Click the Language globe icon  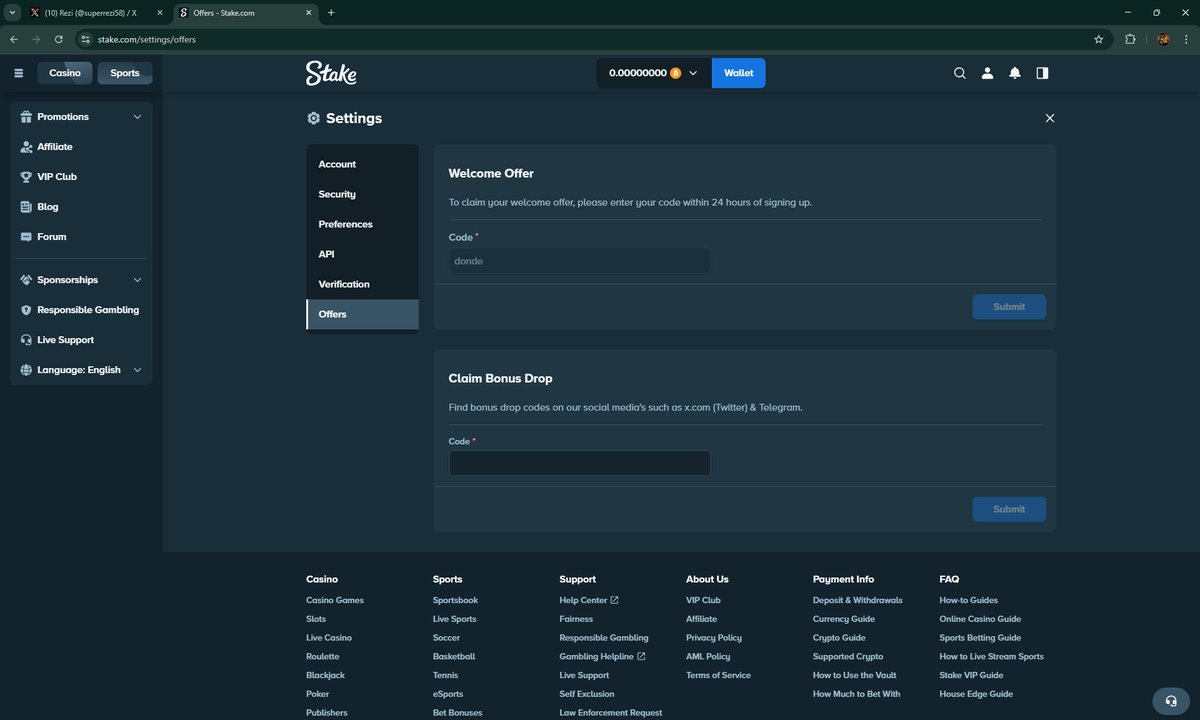(27, 370)
